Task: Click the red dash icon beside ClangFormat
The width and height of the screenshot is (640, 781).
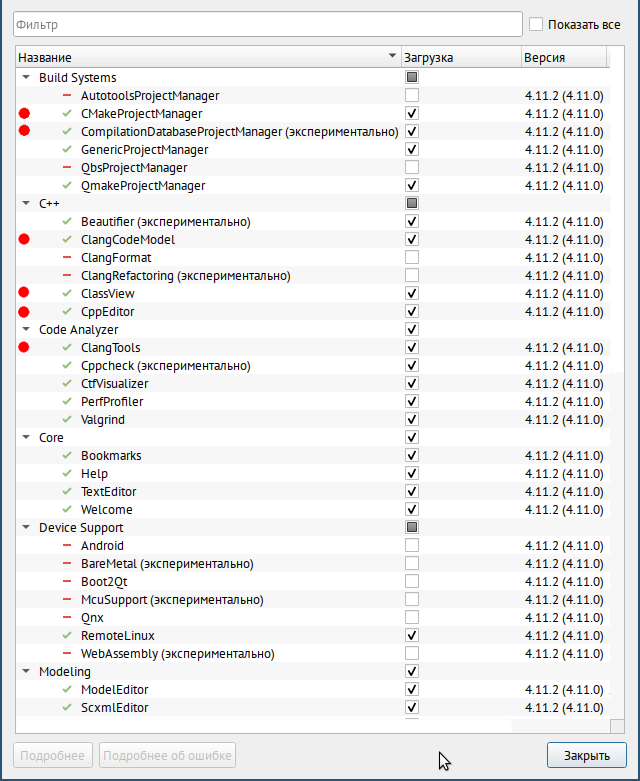Action: coord(67,258)
